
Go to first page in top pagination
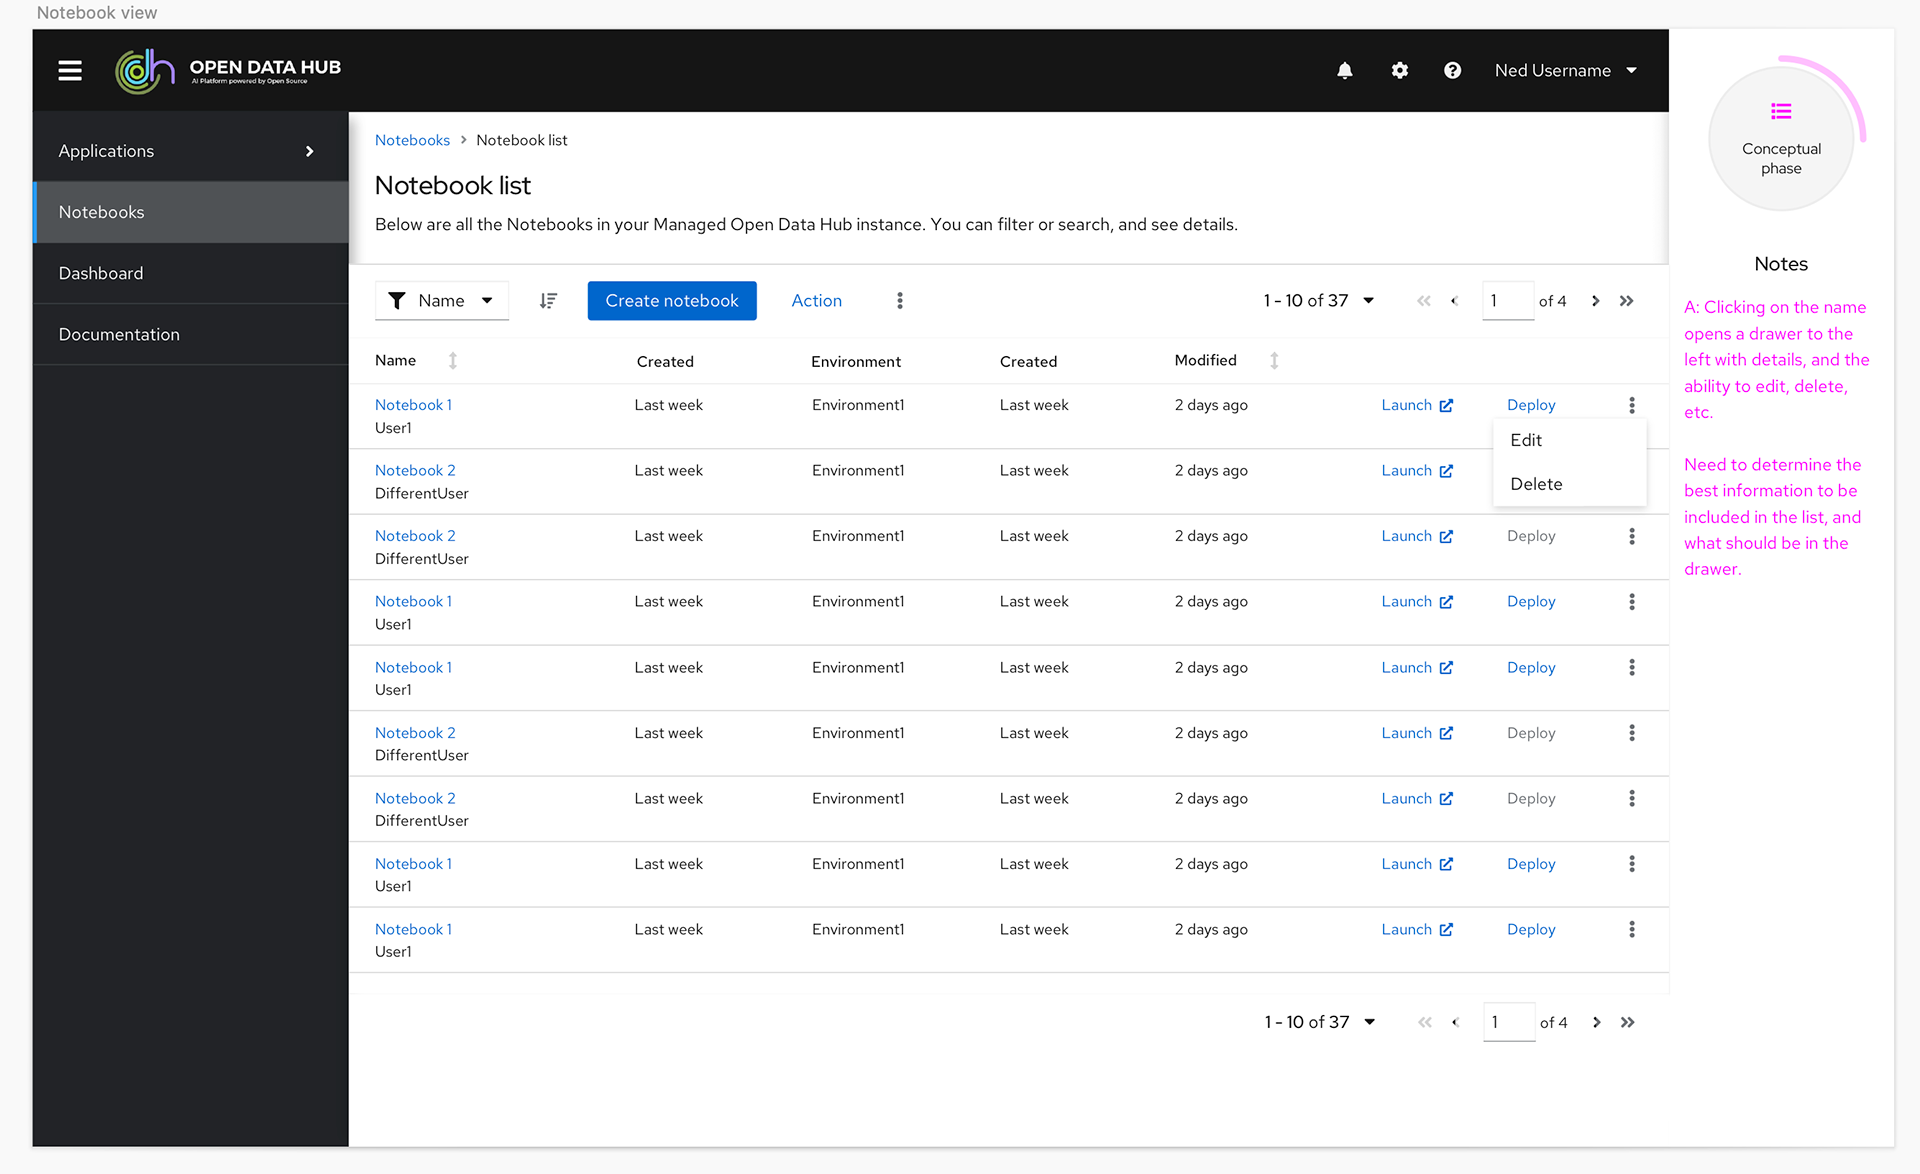1424,301
